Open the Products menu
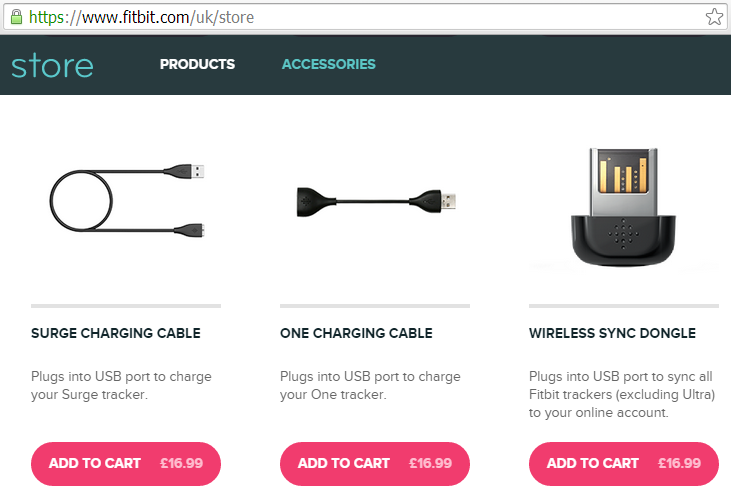This screenshot has height=501, width=731. [x=197, y=64]
